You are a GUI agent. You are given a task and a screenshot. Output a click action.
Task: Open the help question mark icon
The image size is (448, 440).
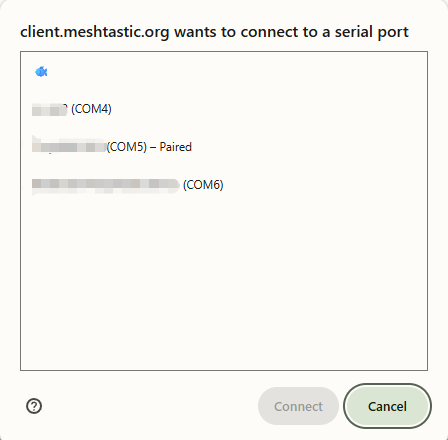coord(34,406)
